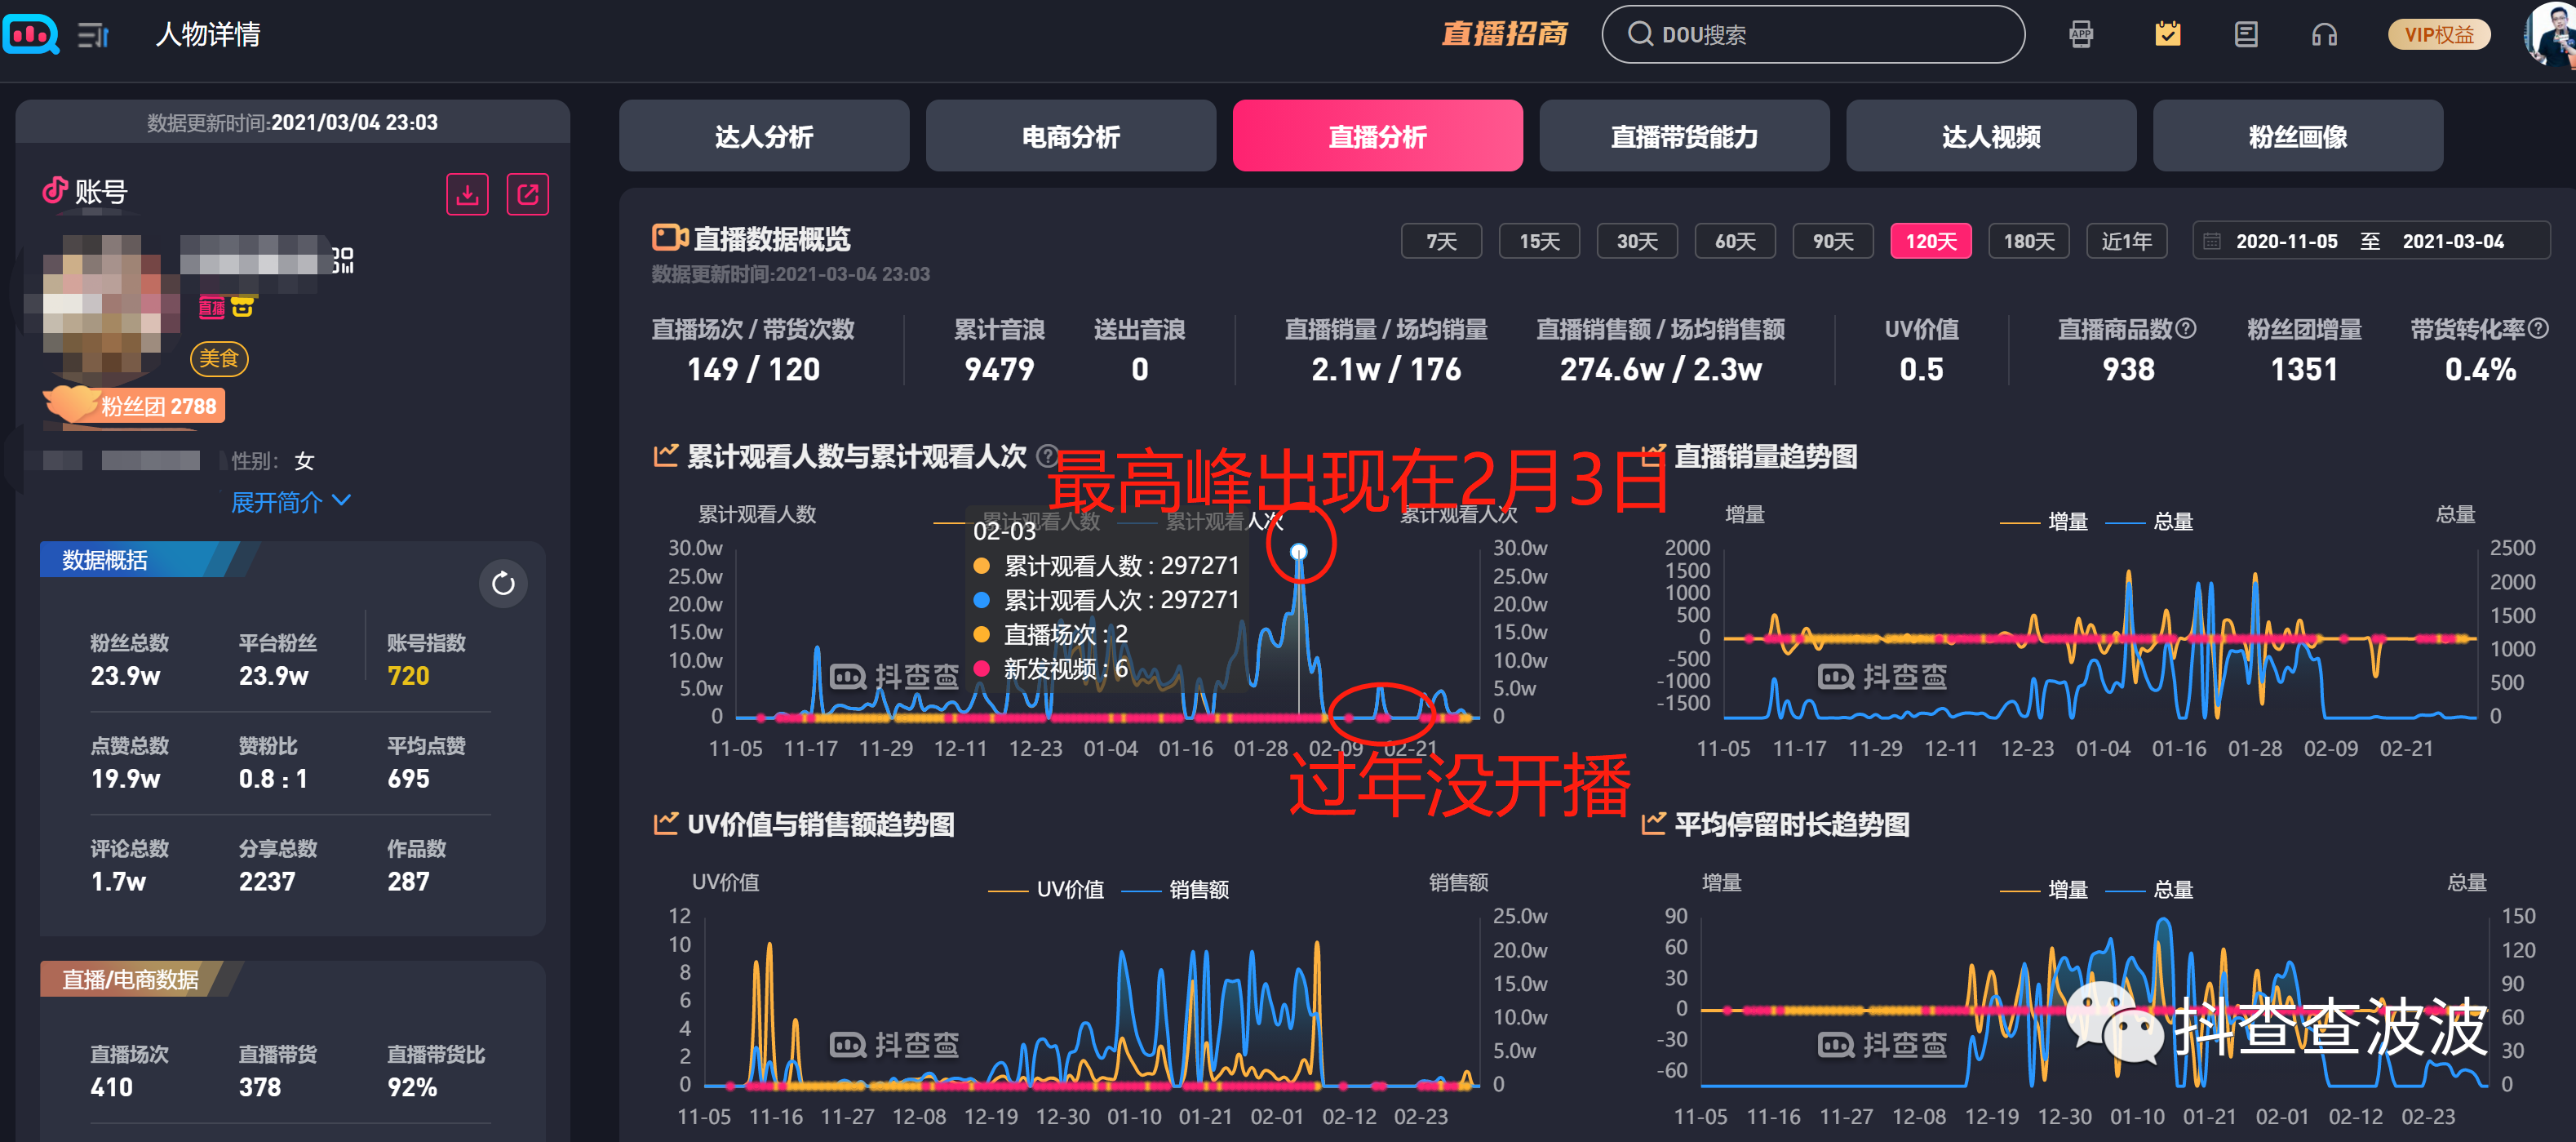
Task: Focus the DOU搜索 search field
Action: click(1813, 35)
